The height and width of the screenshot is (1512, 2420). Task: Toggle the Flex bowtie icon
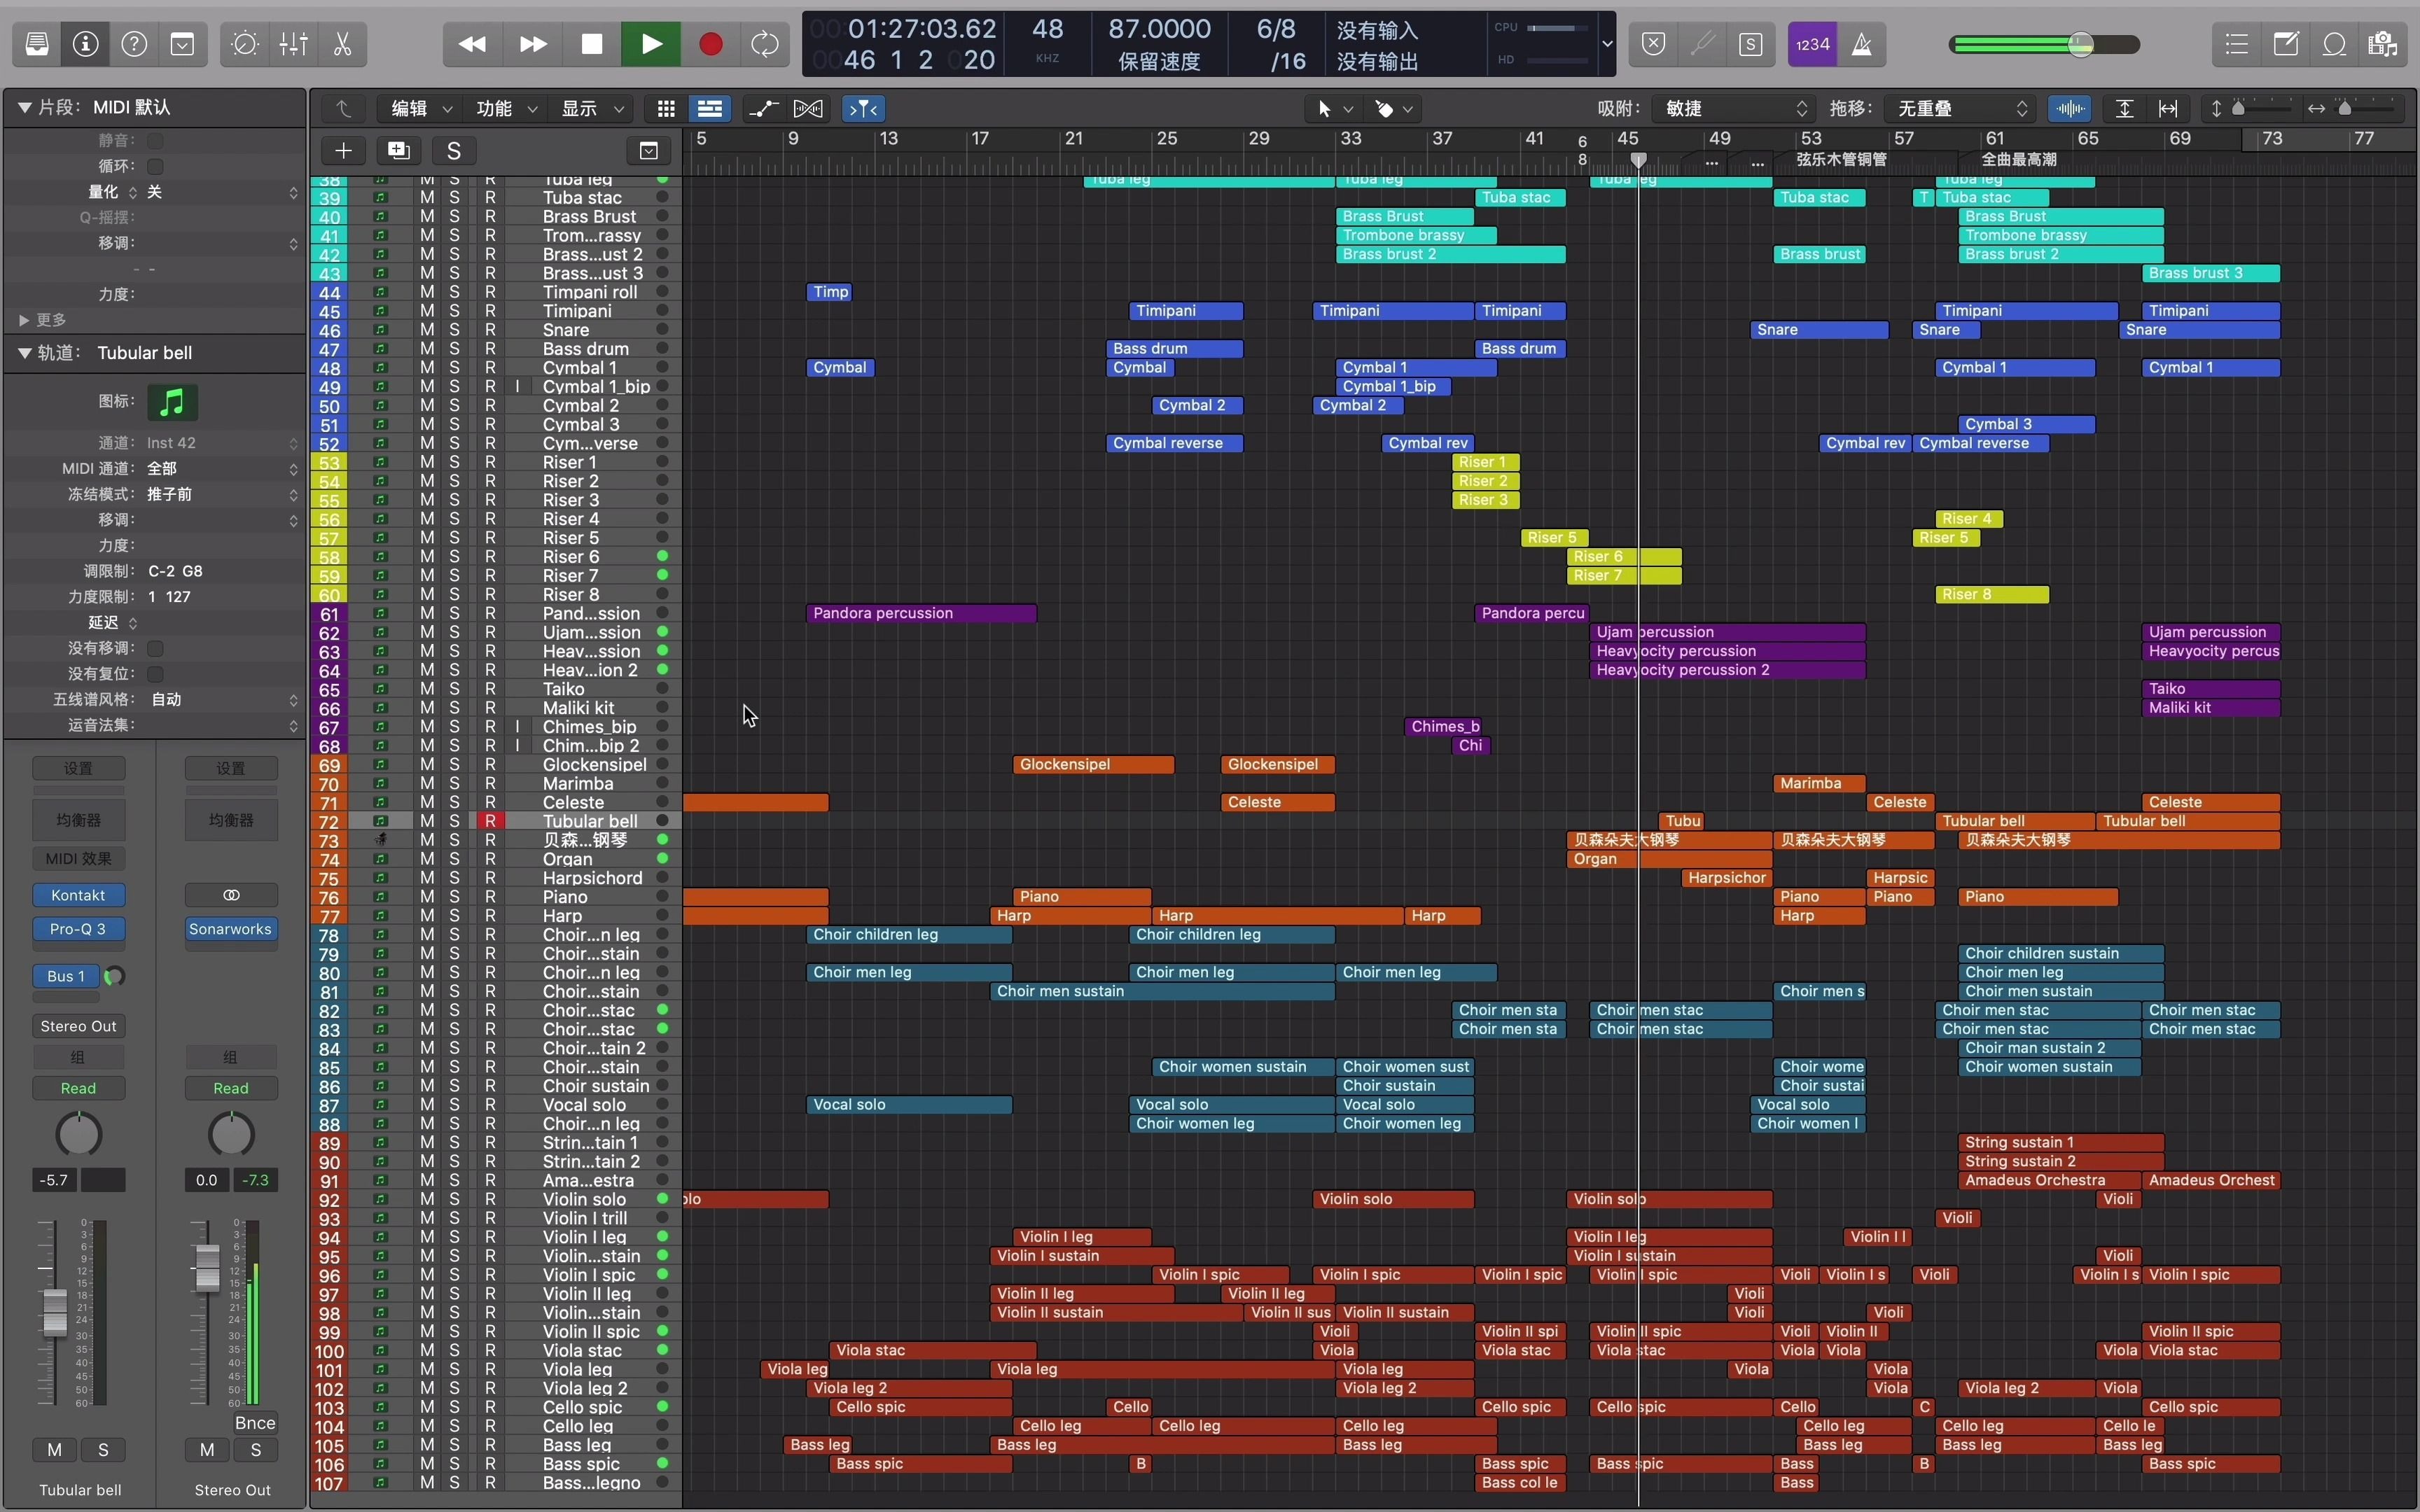point(808,108)
